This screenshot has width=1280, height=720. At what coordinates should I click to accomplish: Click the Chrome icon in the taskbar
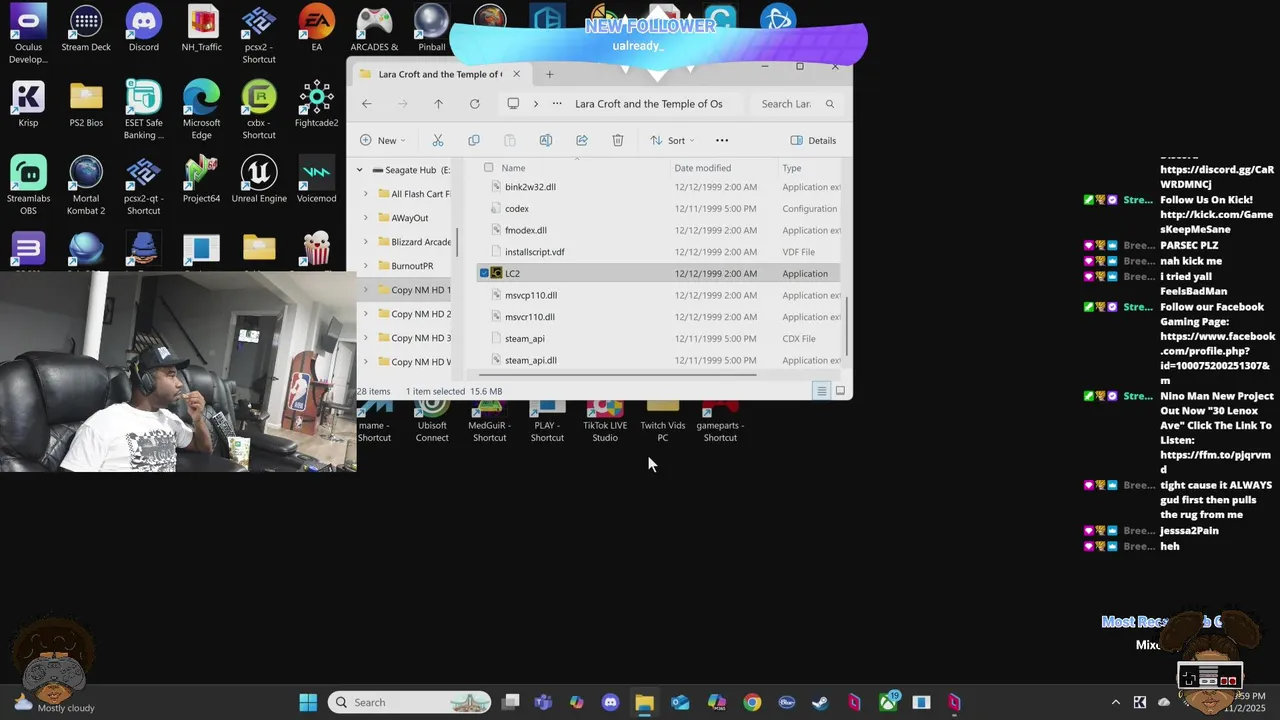pos(752,702)
